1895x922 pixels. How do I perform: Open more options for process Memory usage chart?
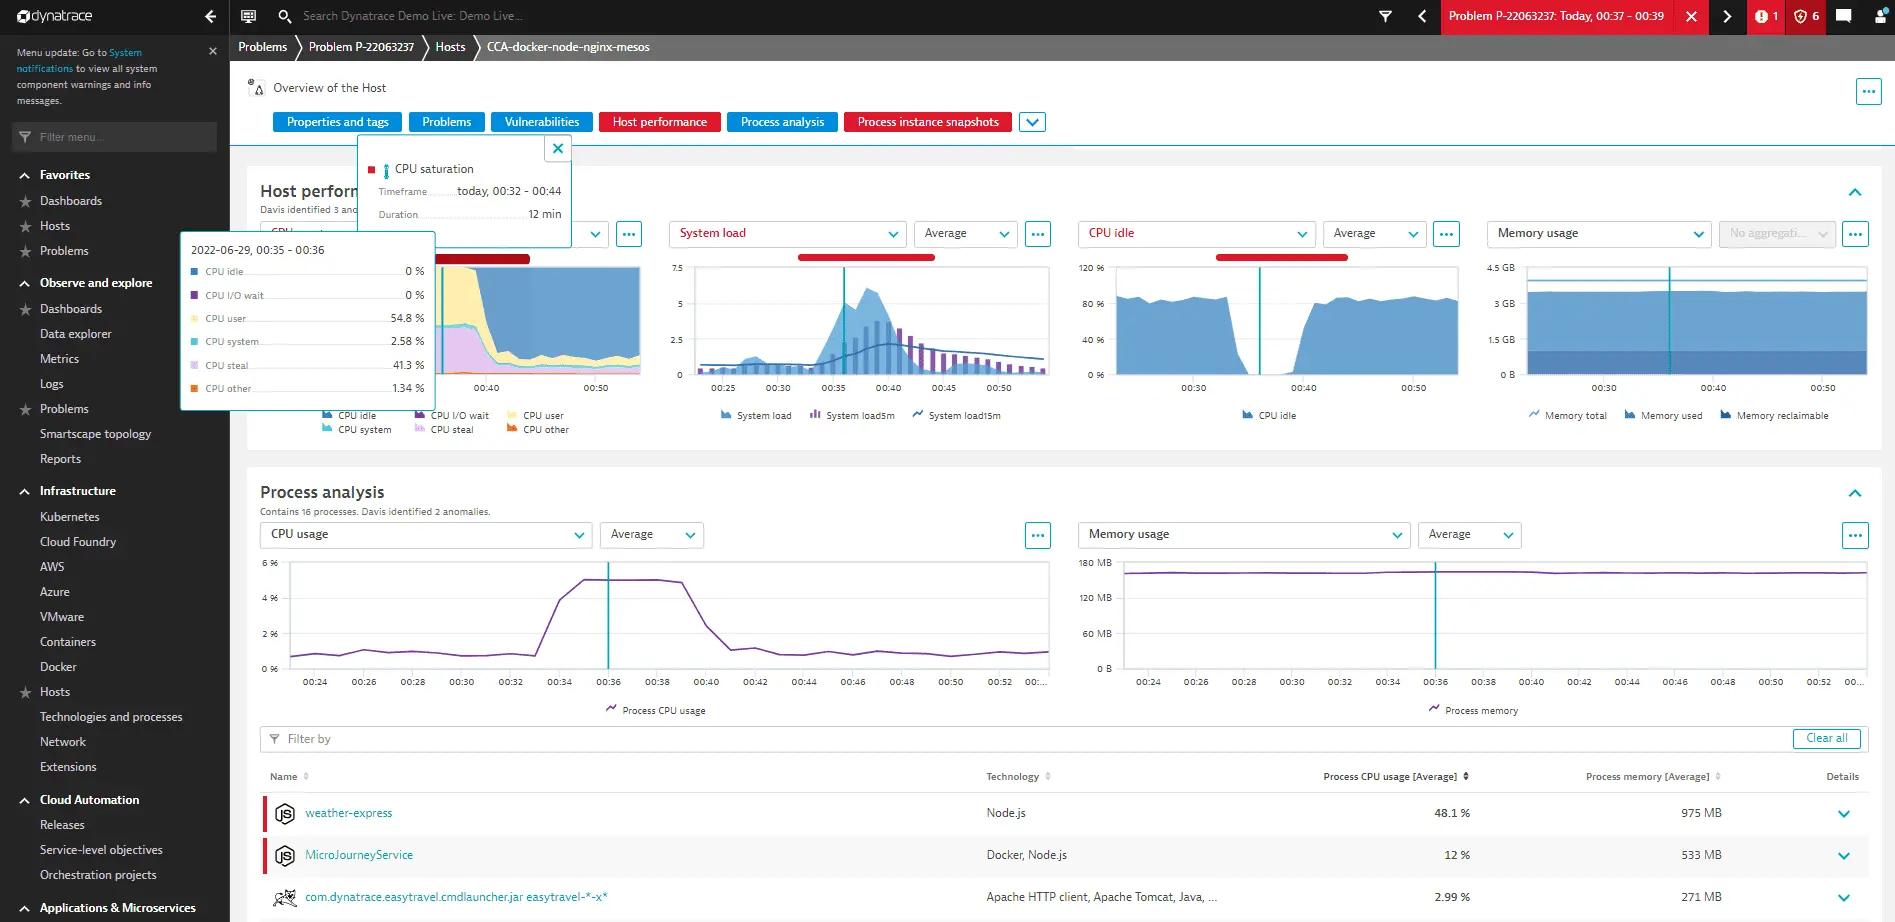click(1855, 535)
